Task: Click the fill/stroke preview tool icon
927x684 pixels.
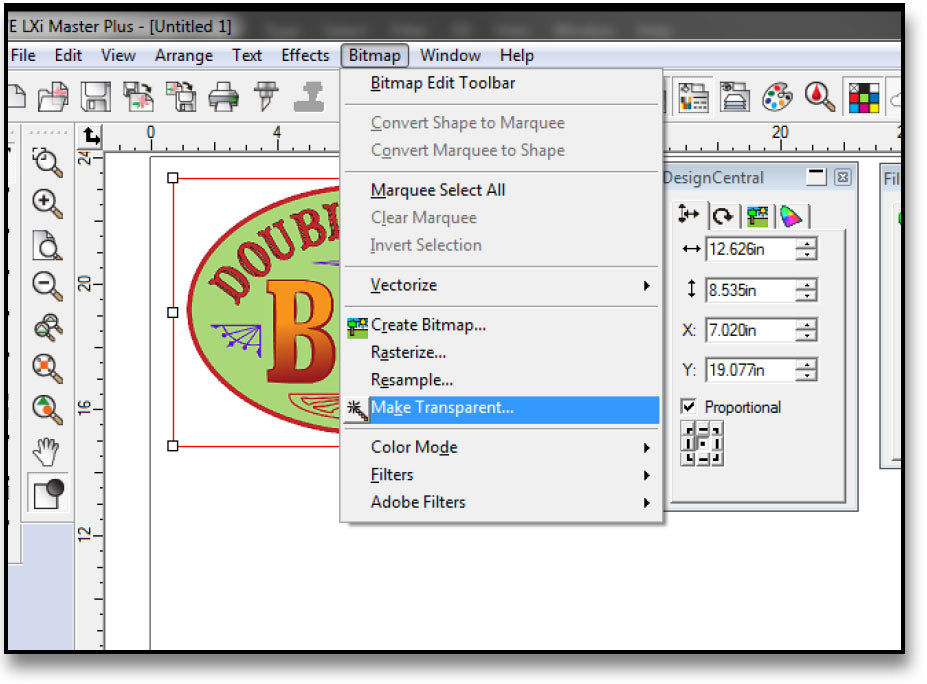Action: (x=48, y=493)
